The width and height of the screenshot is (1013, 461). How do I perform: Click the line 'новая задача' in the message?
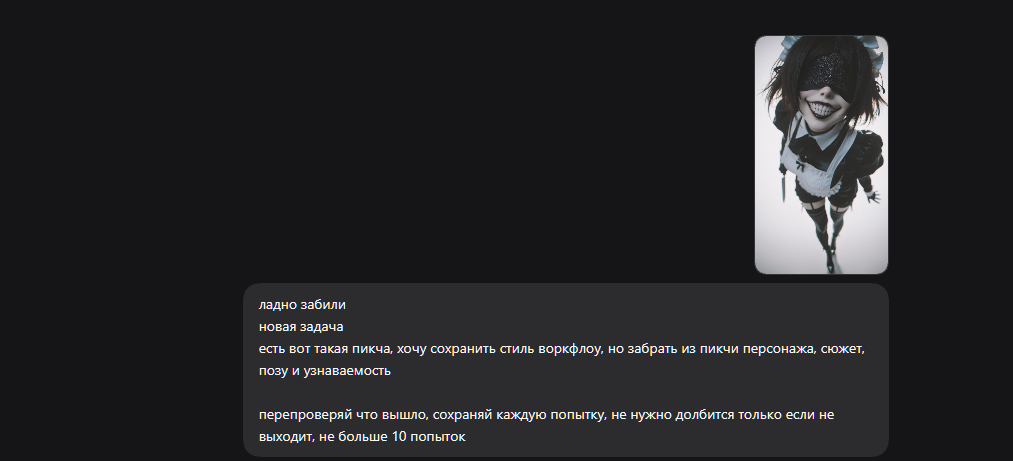[301, 327]
